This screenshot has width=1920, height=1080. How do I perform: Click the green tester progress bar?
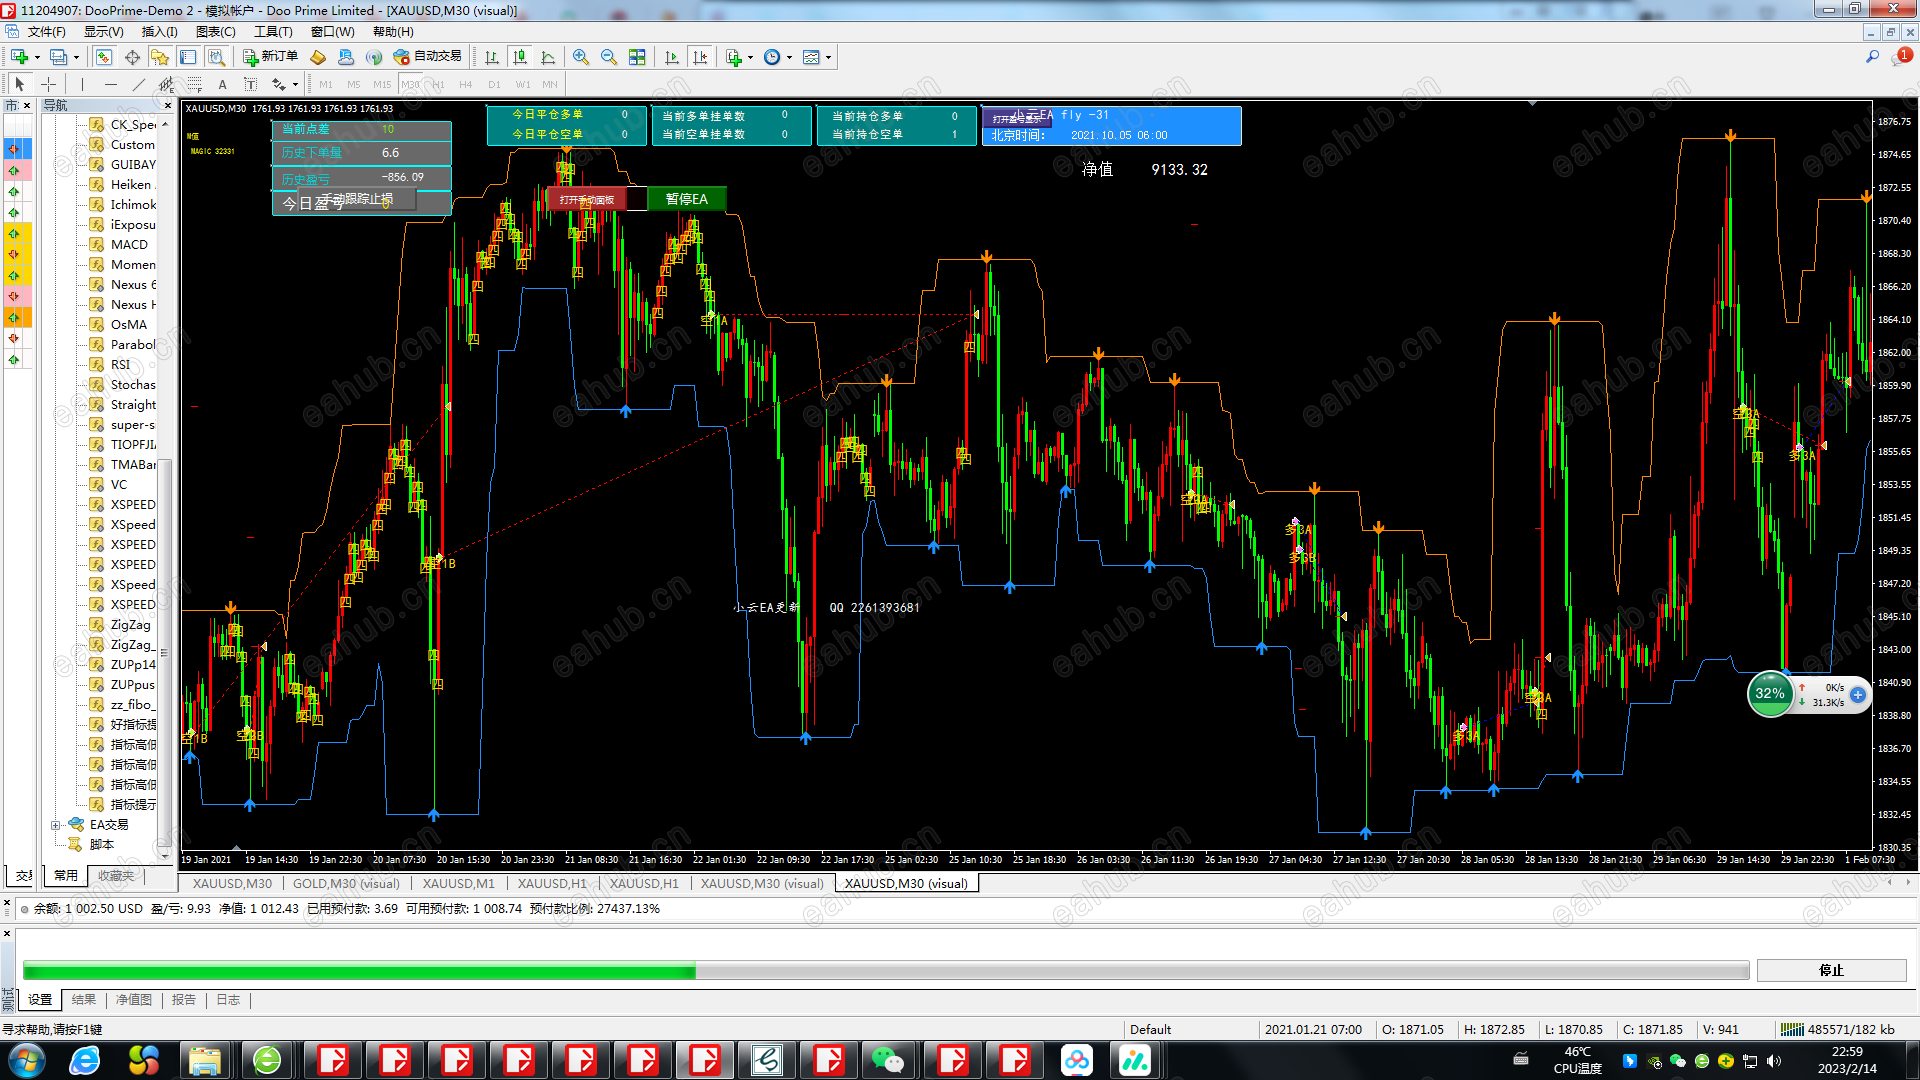coord(358,971)
